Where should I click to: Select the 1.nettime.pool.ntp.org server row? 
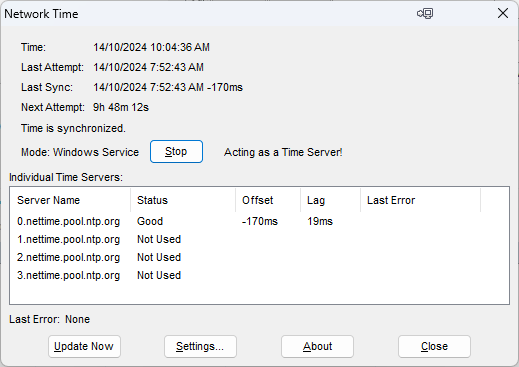pyautogui.click(x=259, y=239)
